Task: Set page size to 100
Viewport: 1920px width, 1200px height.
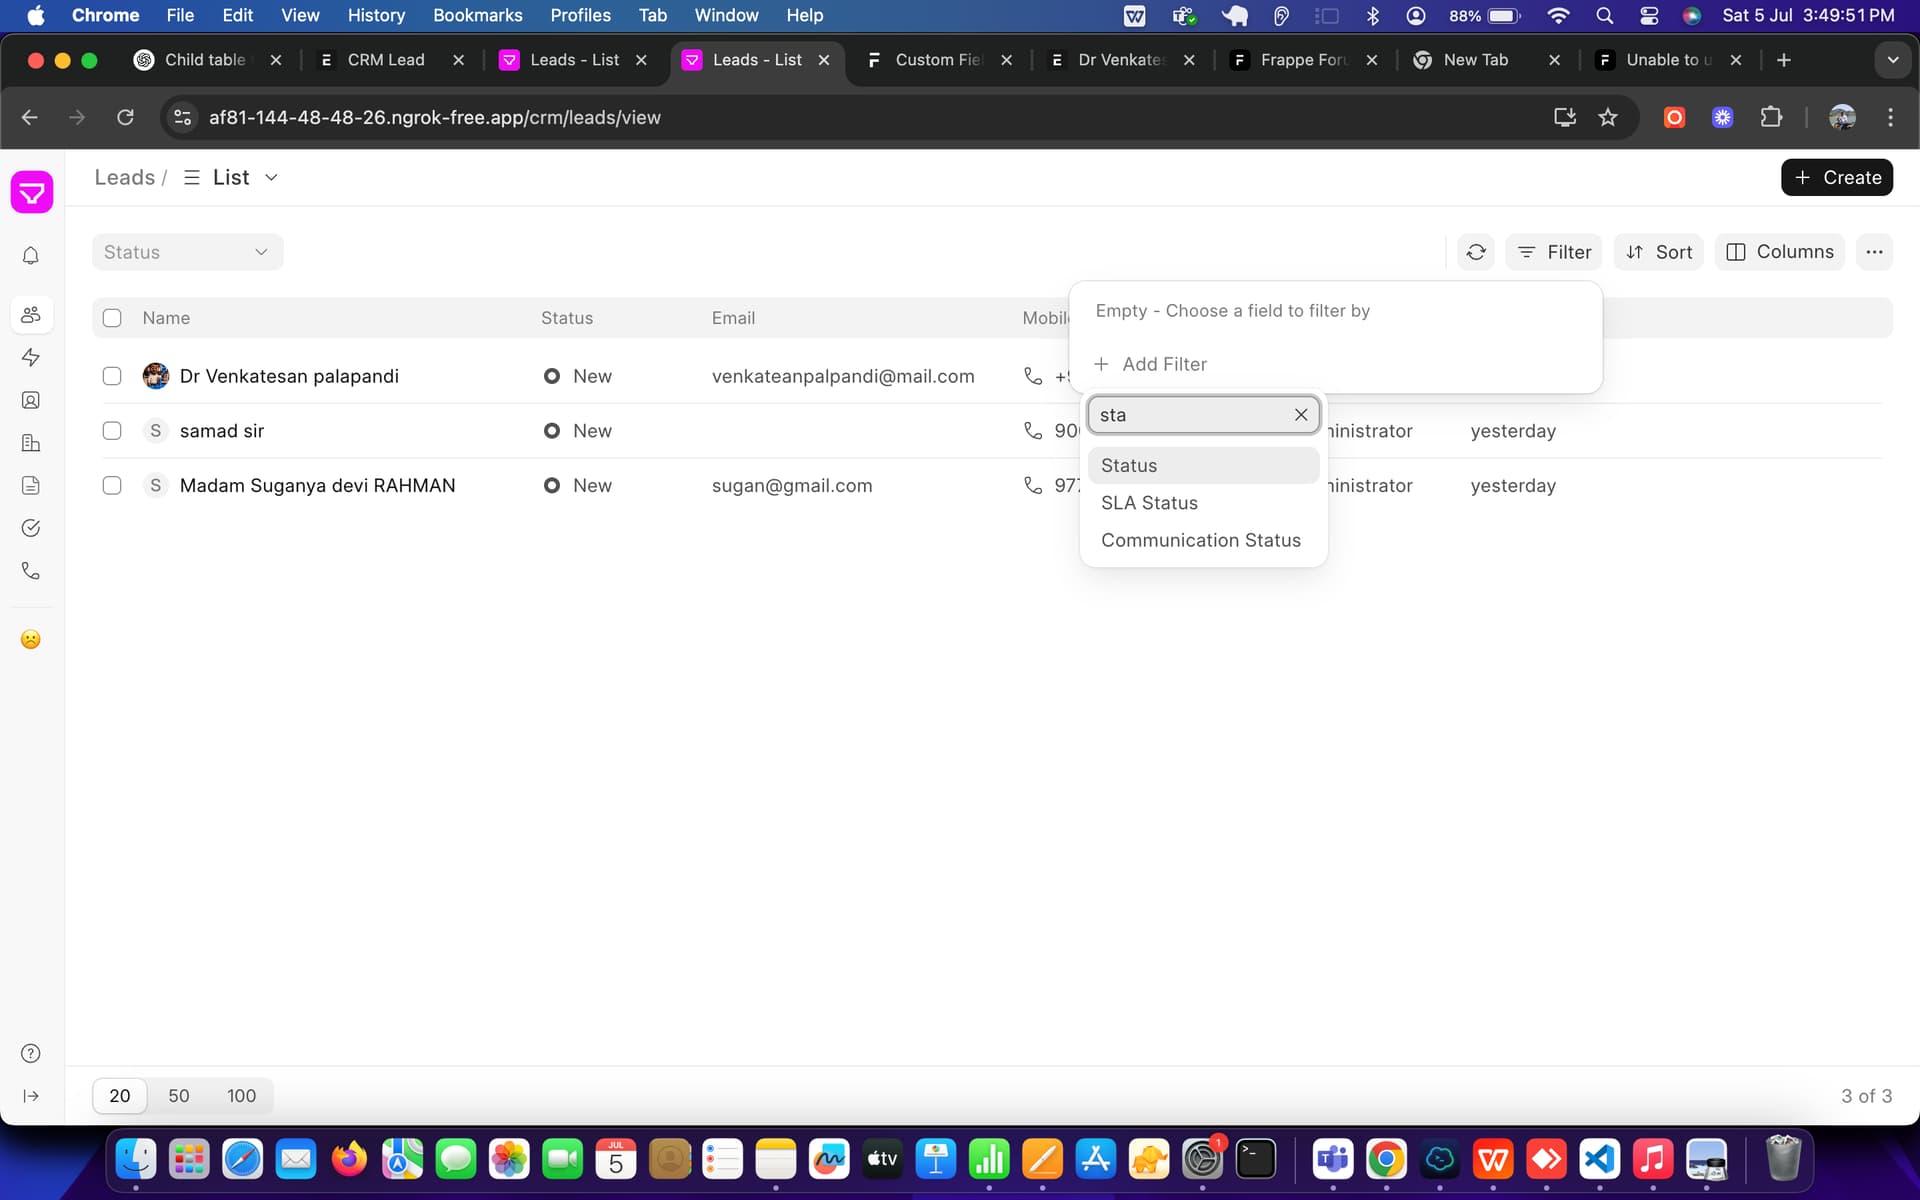Action: 241,1096
